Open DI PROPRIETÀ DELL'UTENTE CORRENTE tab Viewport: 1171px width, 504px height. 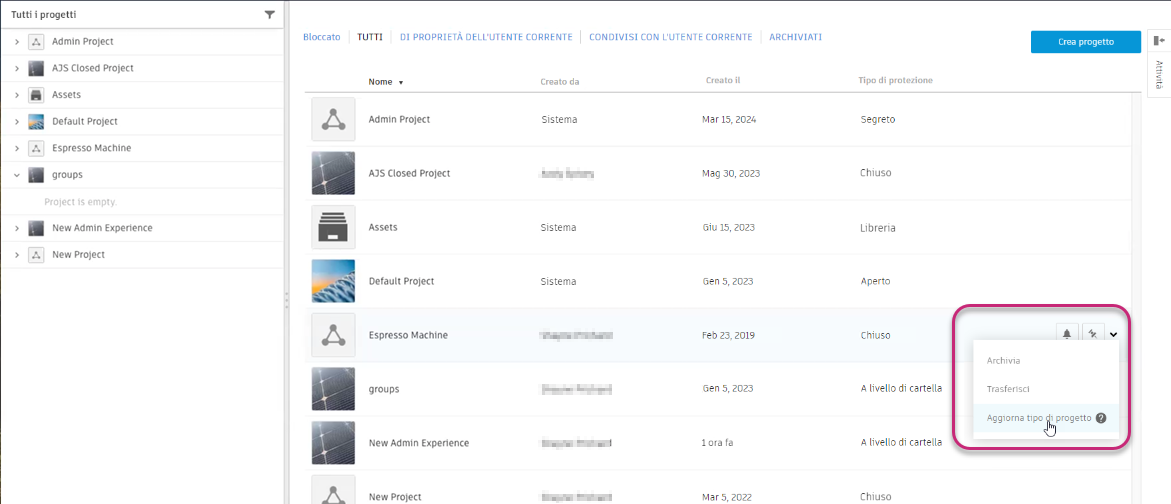[x=486, y=37]
